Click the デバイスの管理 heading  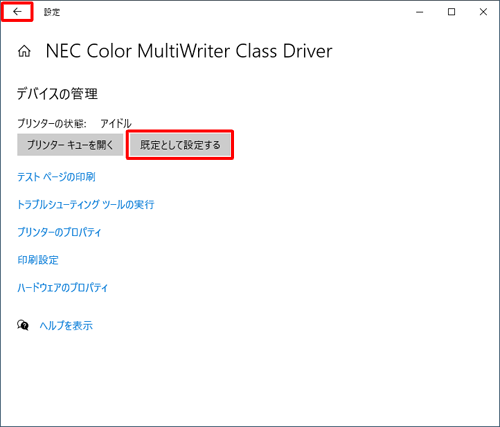(x=57, y=94)
